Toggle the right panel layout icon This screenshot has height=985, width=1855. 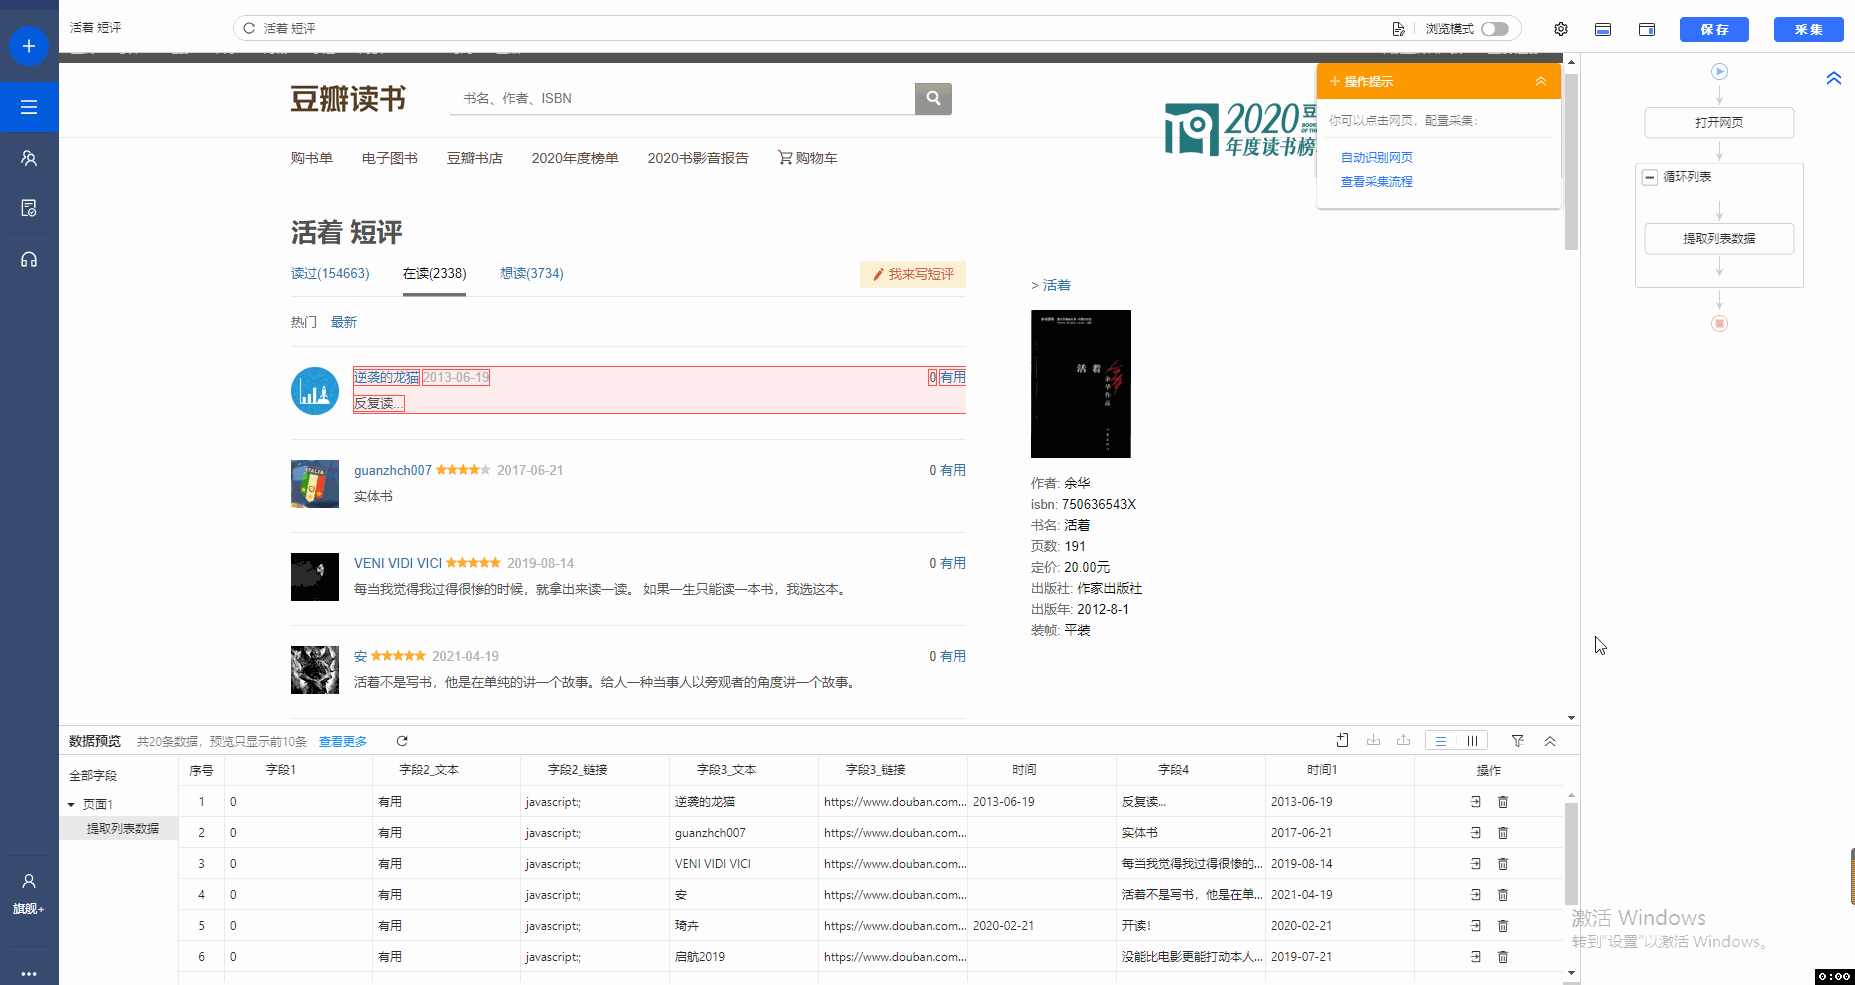coord(1647,29)
